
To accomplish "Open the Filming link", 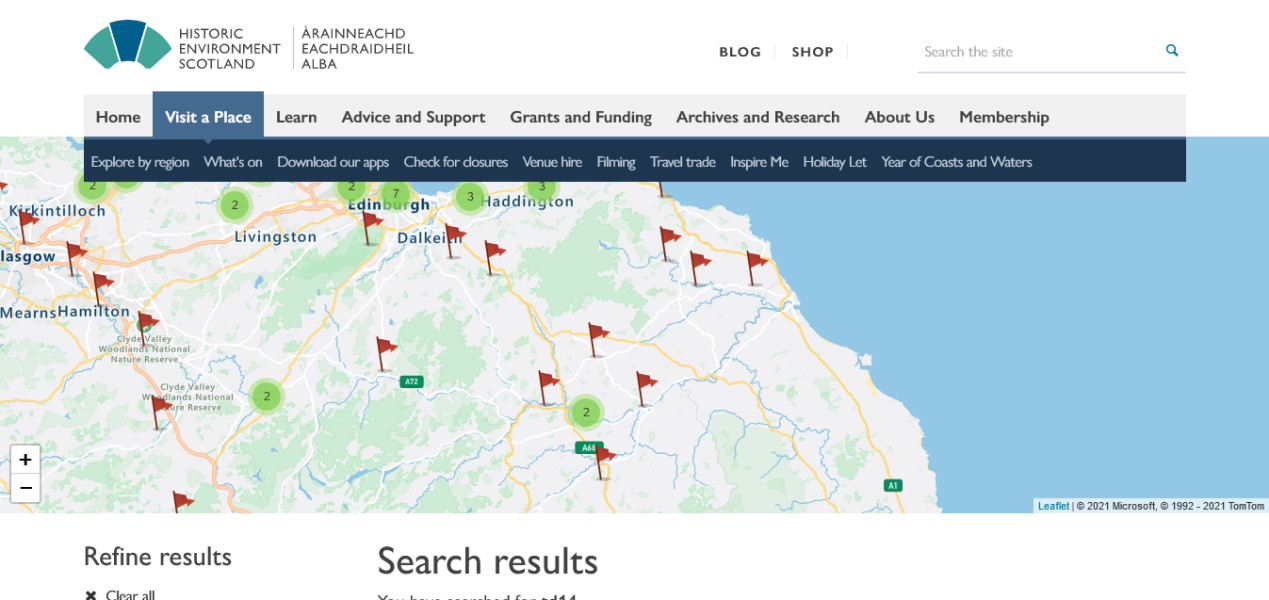I will 616,162.
